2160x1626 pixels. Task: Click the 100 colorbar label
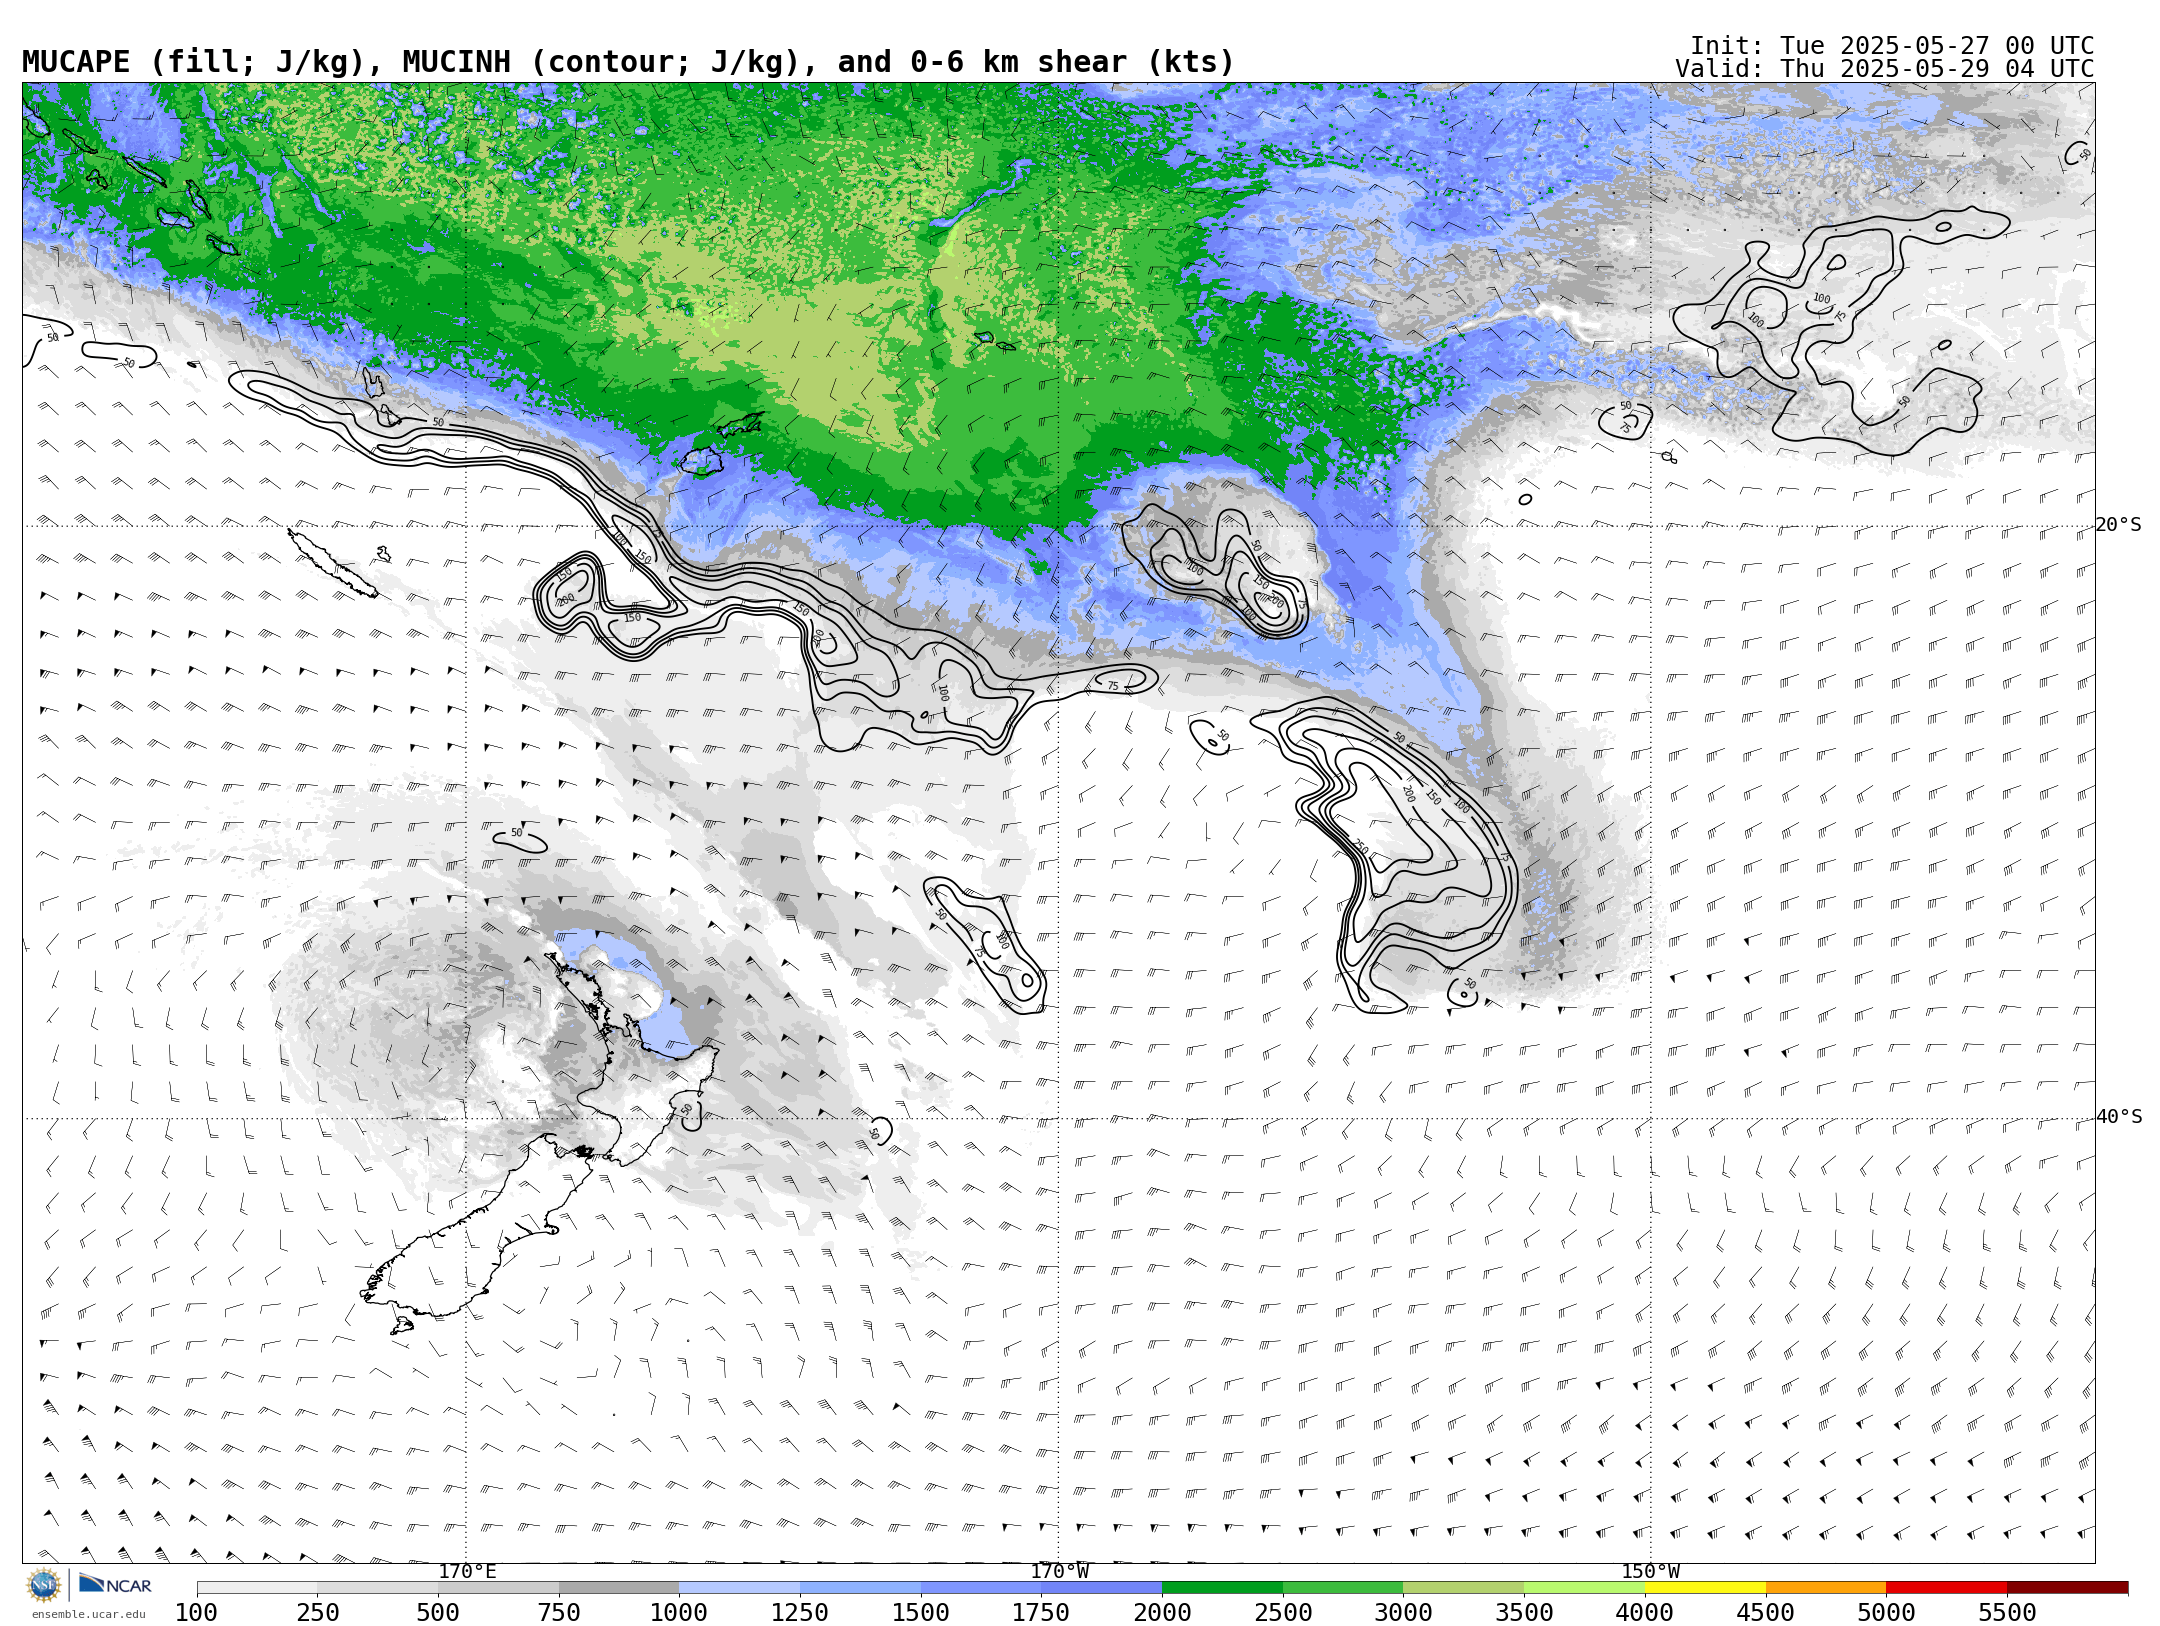197,1613
